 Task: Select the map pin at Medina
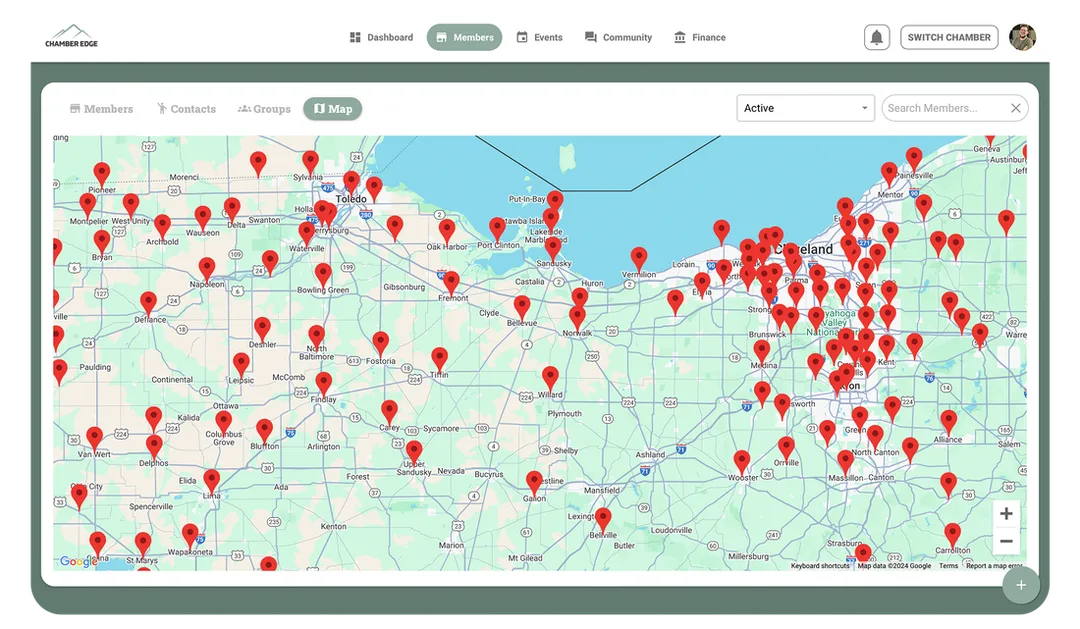tap(762, 352)
